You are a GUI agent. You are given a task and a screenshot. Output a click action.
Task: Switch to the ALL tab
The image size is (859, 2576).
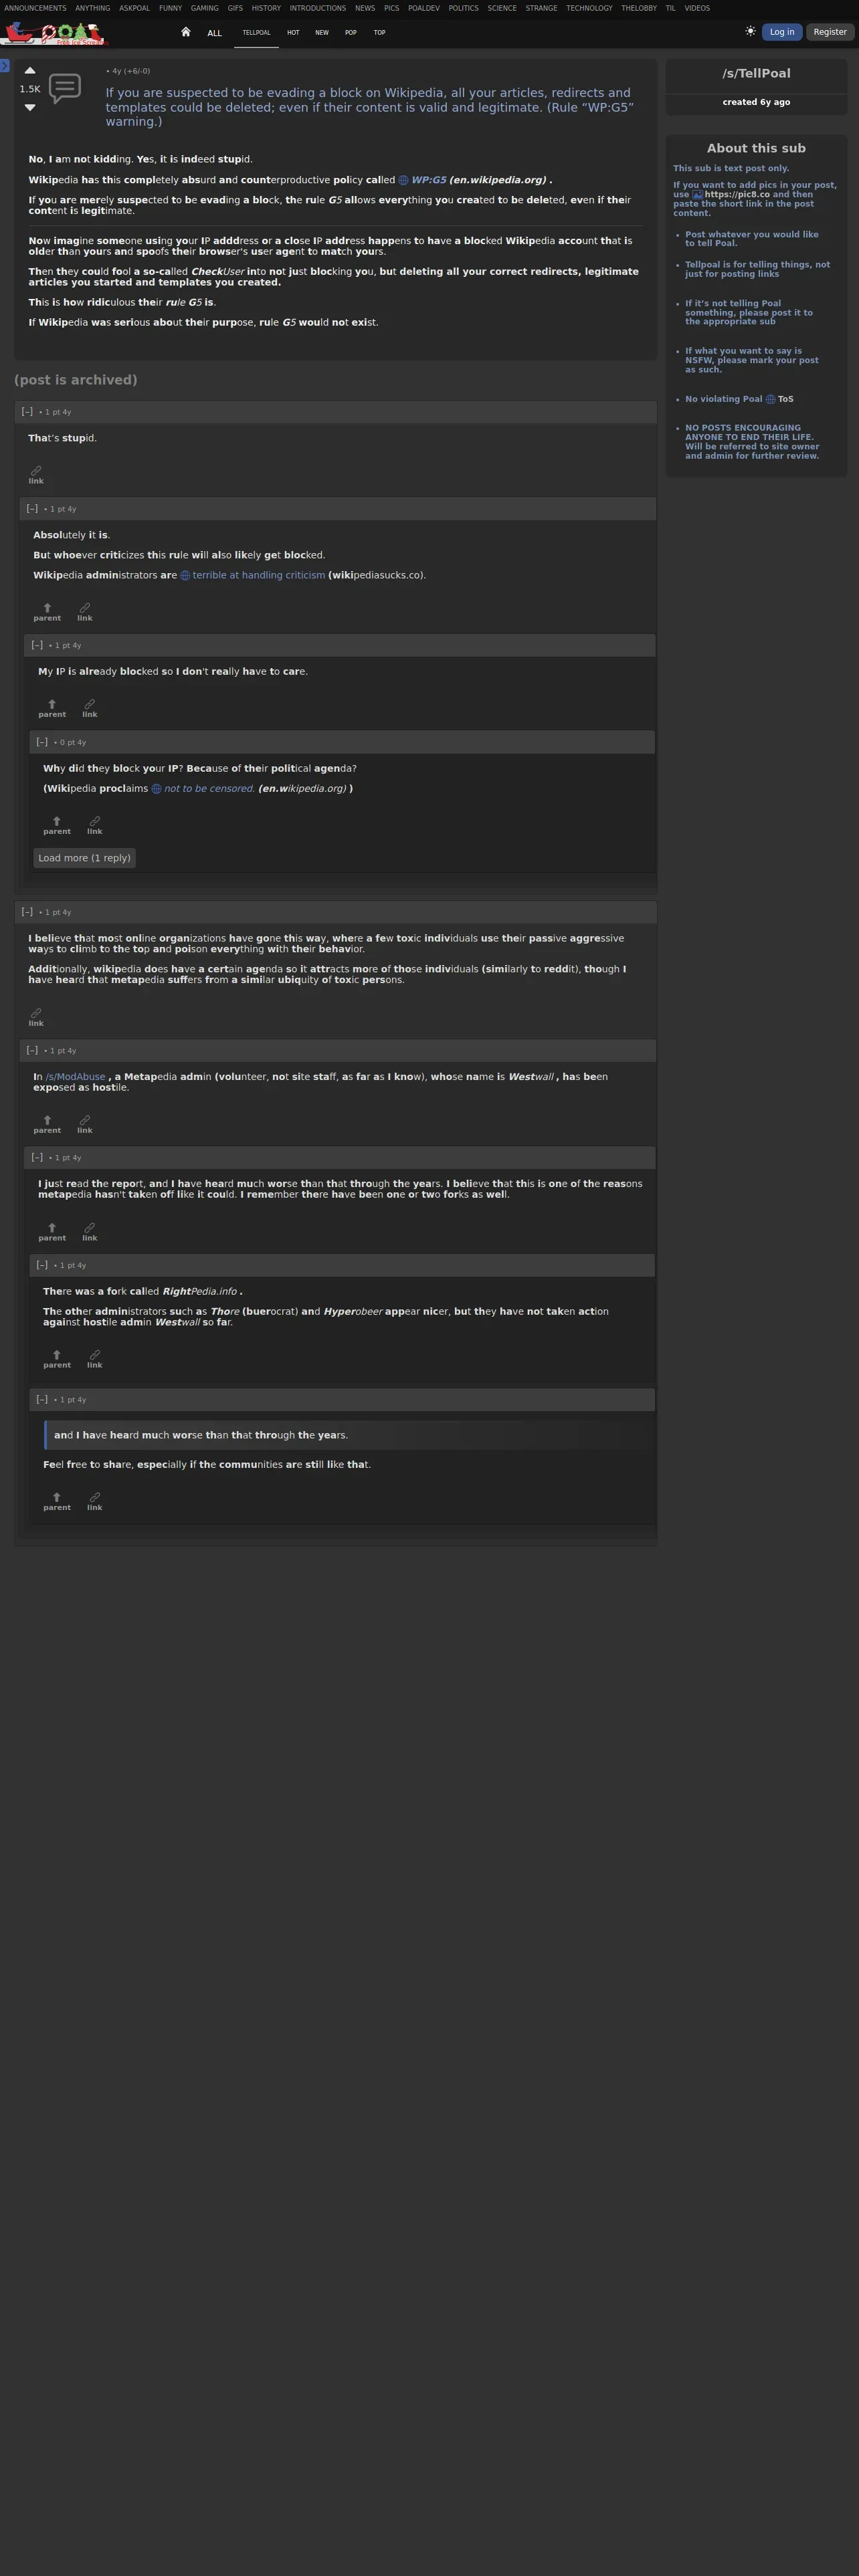pos(214,33)
